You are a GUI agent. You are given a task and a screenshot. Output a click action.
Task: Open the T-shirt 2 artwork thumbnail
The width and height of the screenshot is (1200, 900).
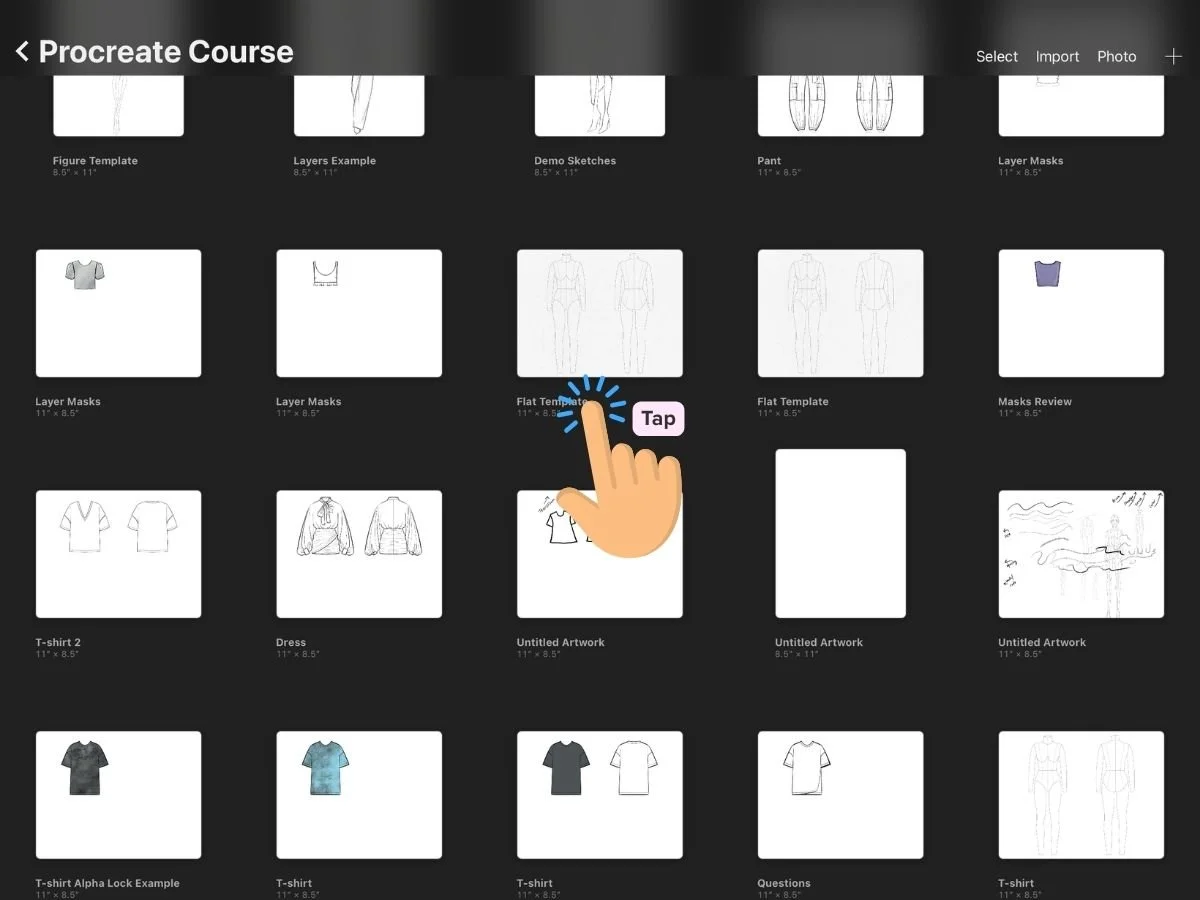pyautogui.click(x=118, y=554)
